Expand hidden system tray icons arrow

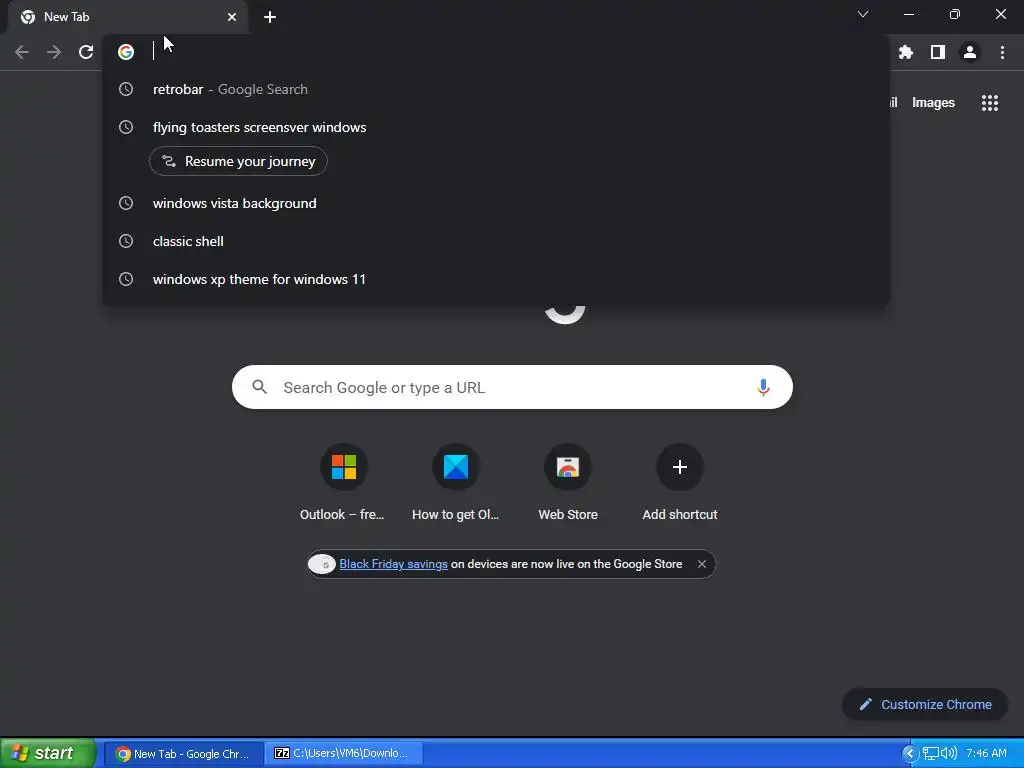point(910,754)
